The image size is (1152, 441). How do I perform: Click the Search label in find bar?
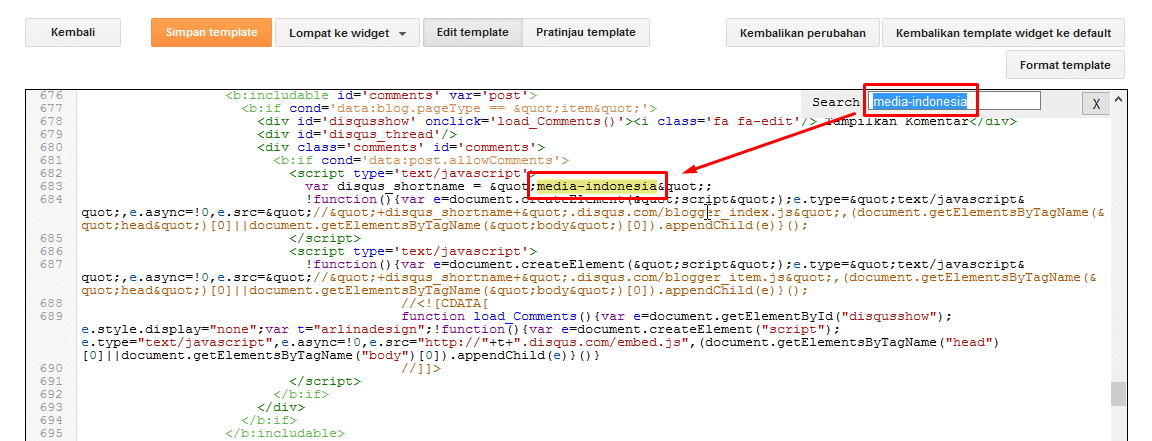click(835, 102)
